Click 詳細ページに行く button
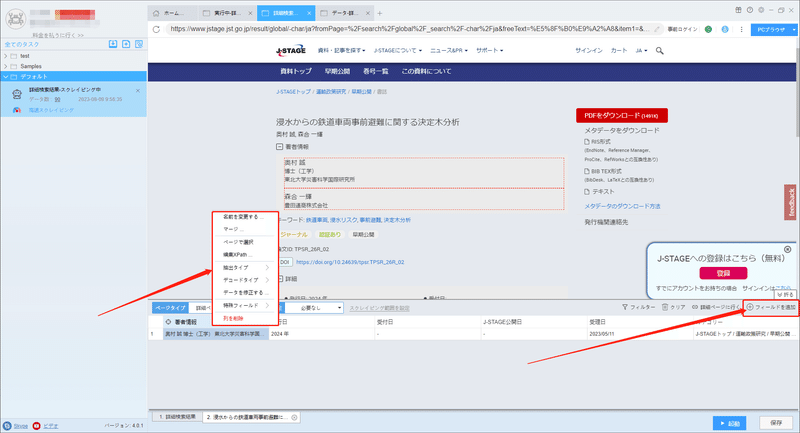The height and width of the screenshot is (433, 800). coord(716,307)
